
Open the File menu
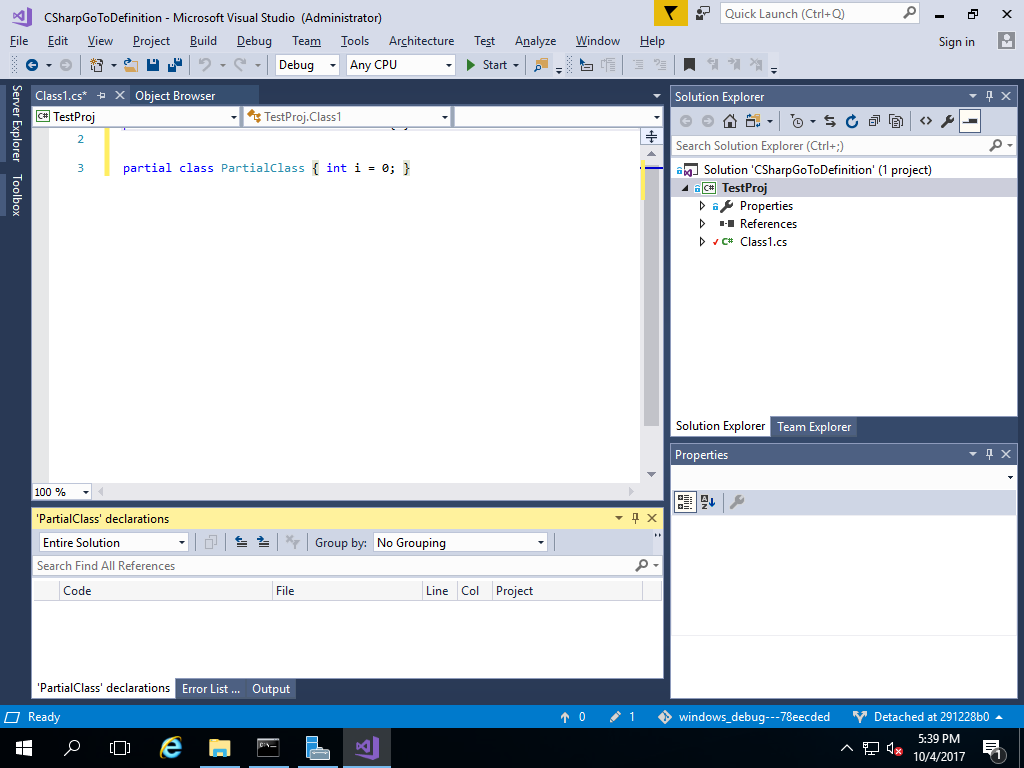click(x=19, y=40)
